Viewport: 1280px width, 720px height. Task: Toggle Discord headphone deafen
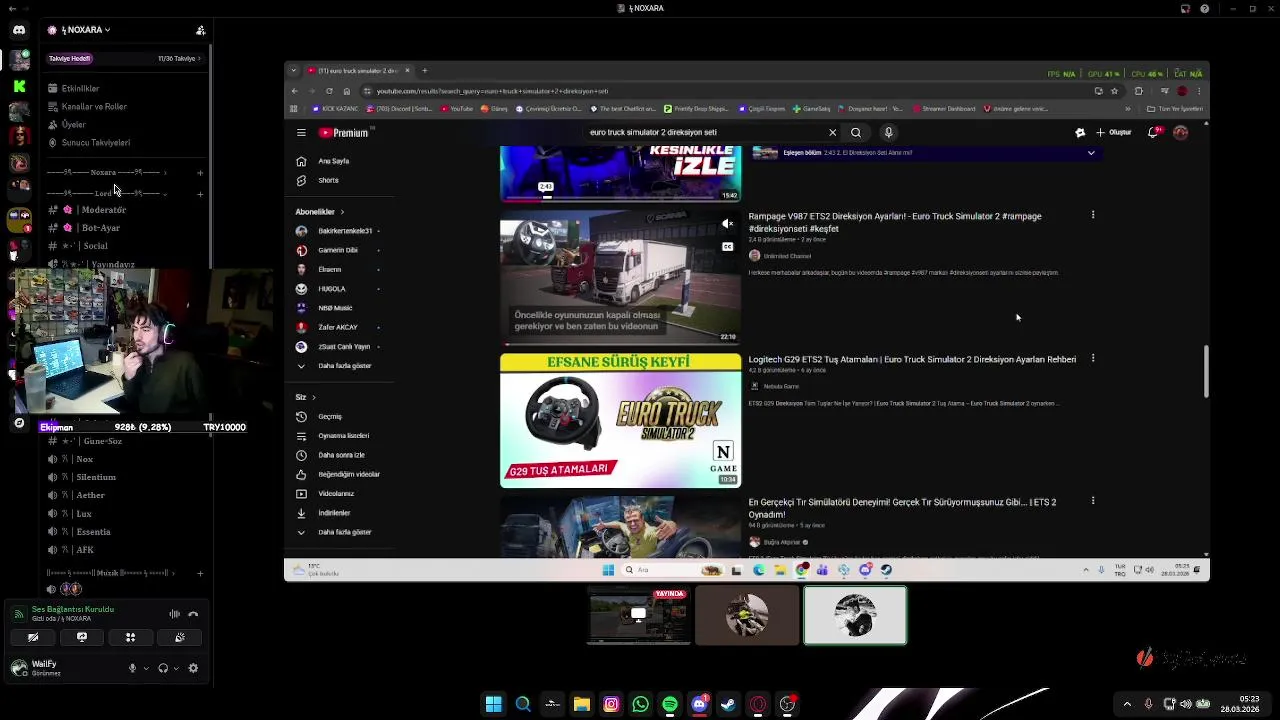click(163, 668)
